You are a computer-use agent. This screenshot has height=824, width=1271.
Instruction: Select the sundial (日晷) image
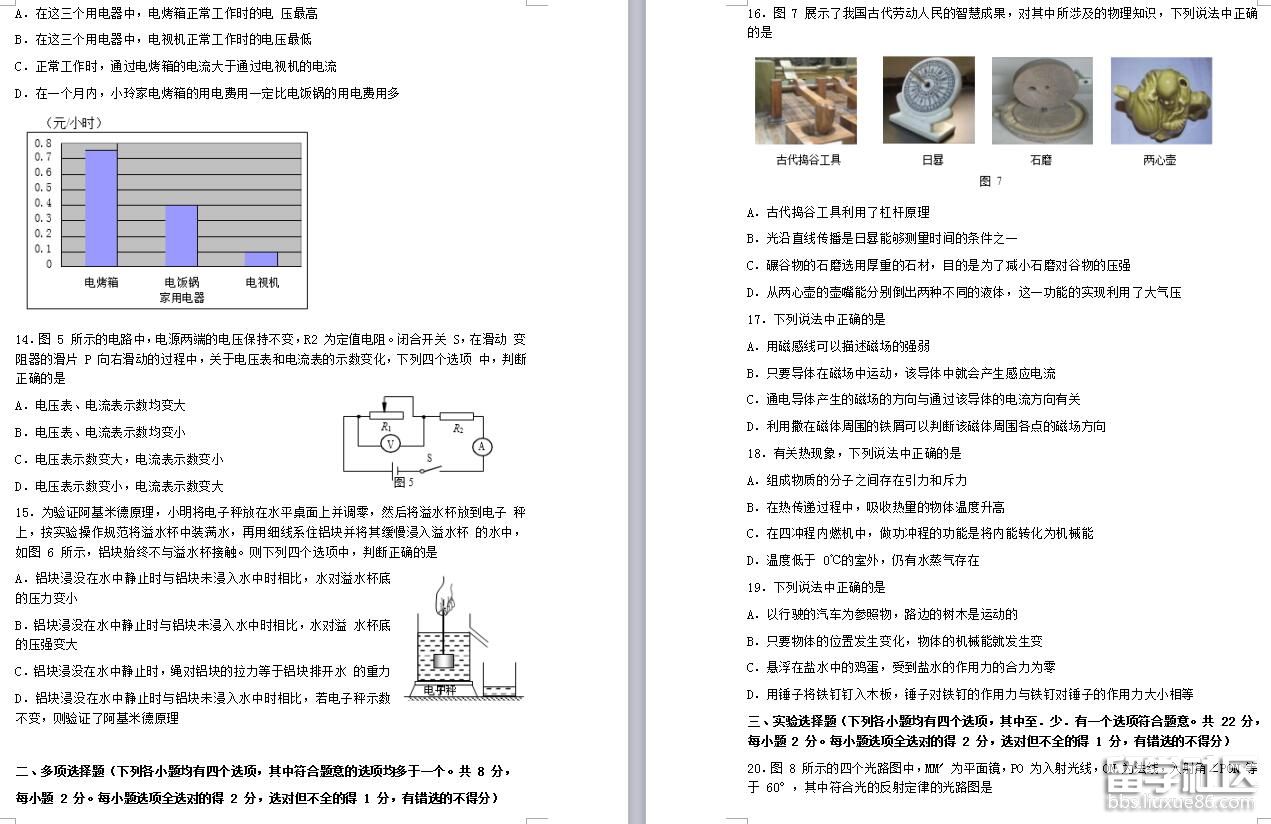928,100
